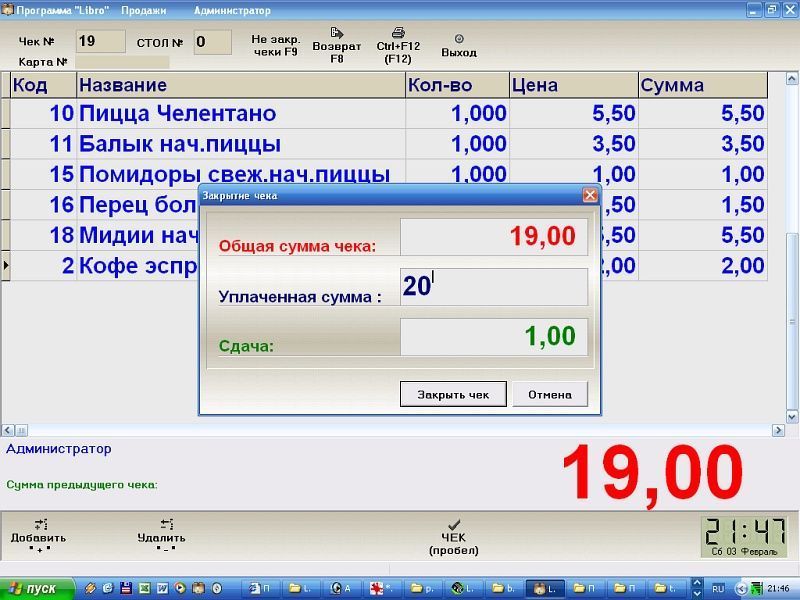Click into the Уплаченная сумма input field
This screenshot has width=800, height=600.
click(x=493, y=287)
